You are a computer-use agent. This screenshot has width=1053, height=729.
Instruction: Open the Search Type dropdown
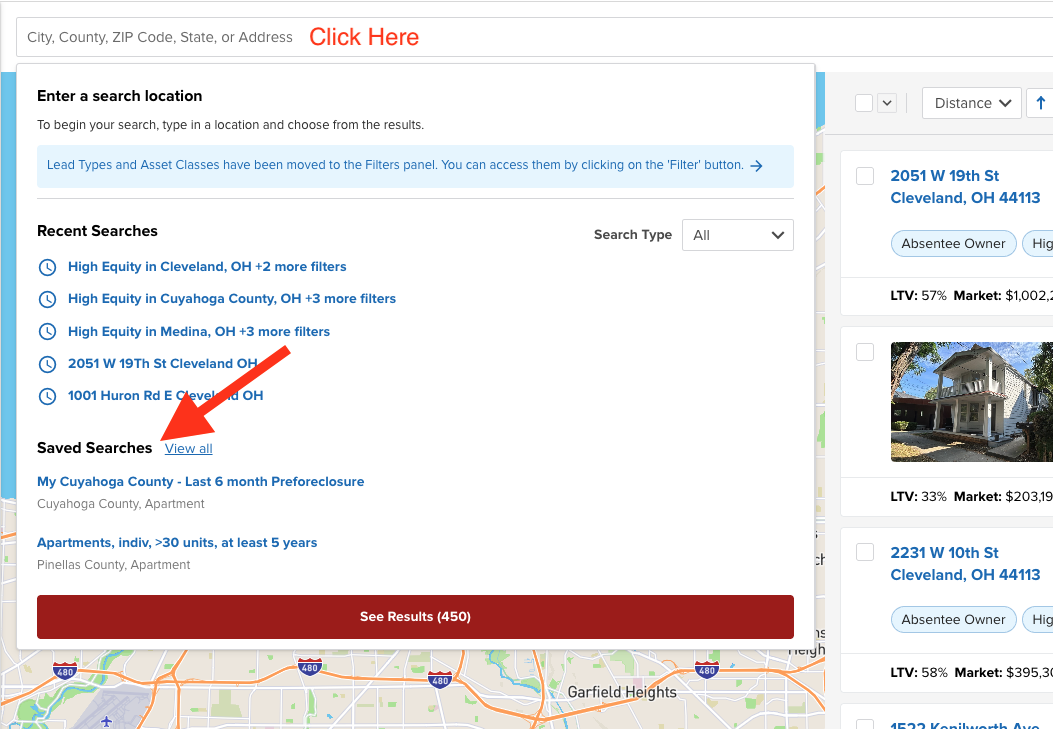(x=737, y=235)
